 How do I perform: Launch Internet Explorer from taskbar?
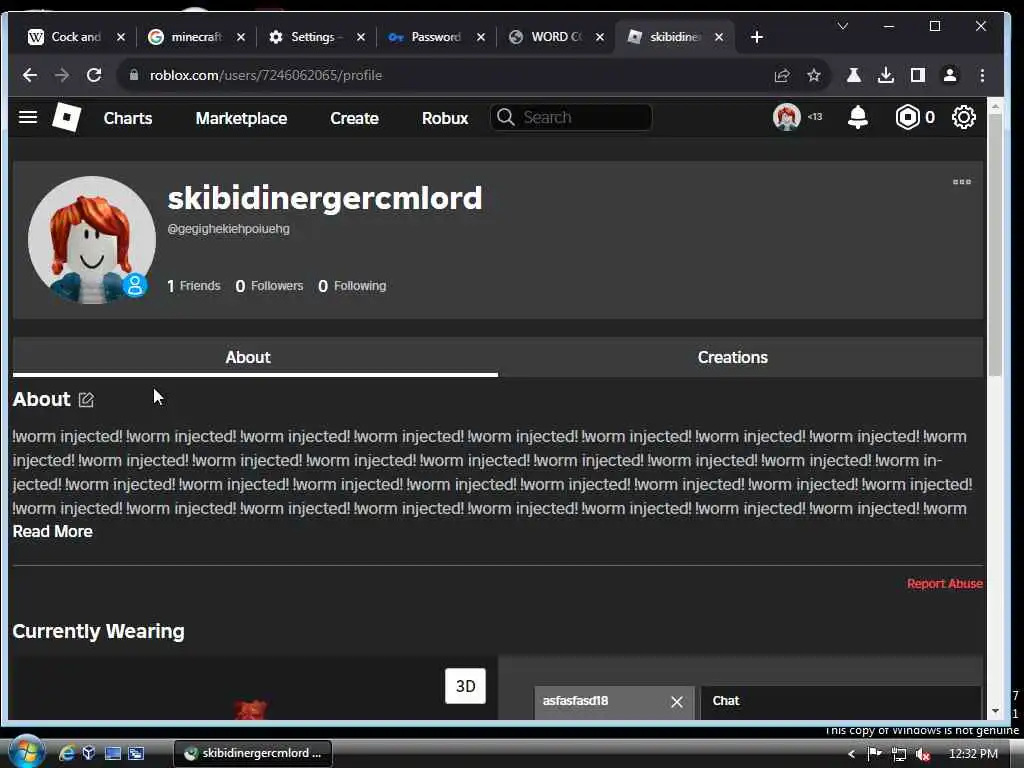click(66, 754)
